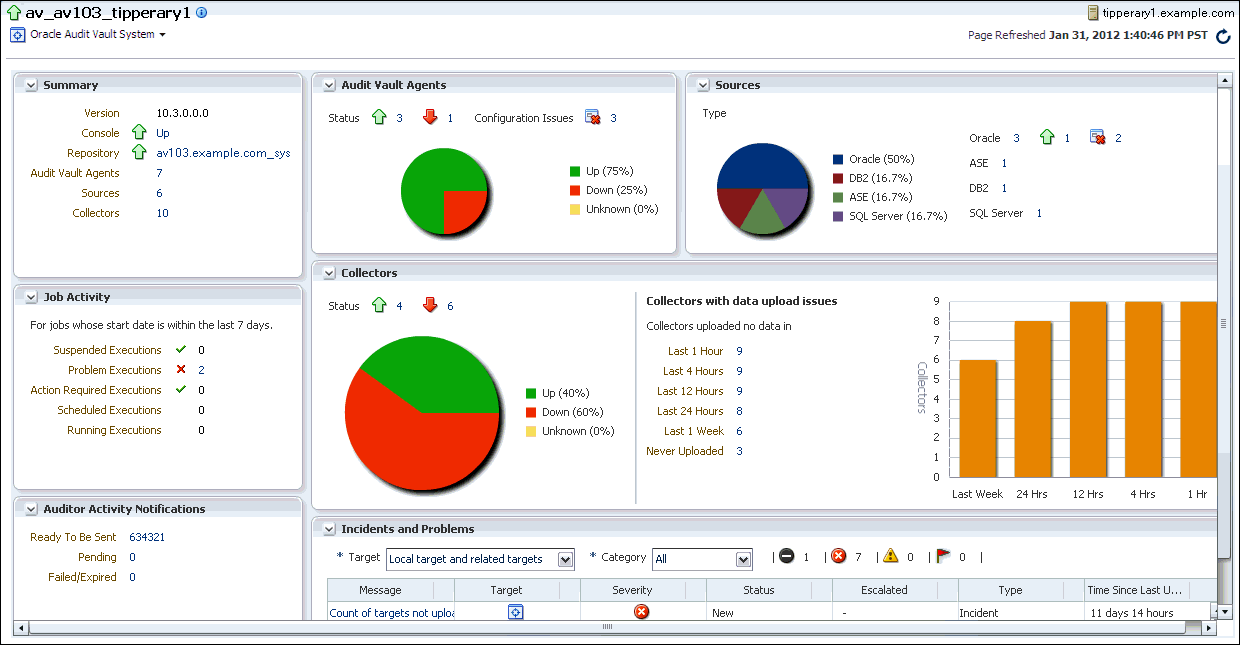Open the Audit Vault Agents count 7 link
Screen dimensions: 1240x645
coord(159,173)
